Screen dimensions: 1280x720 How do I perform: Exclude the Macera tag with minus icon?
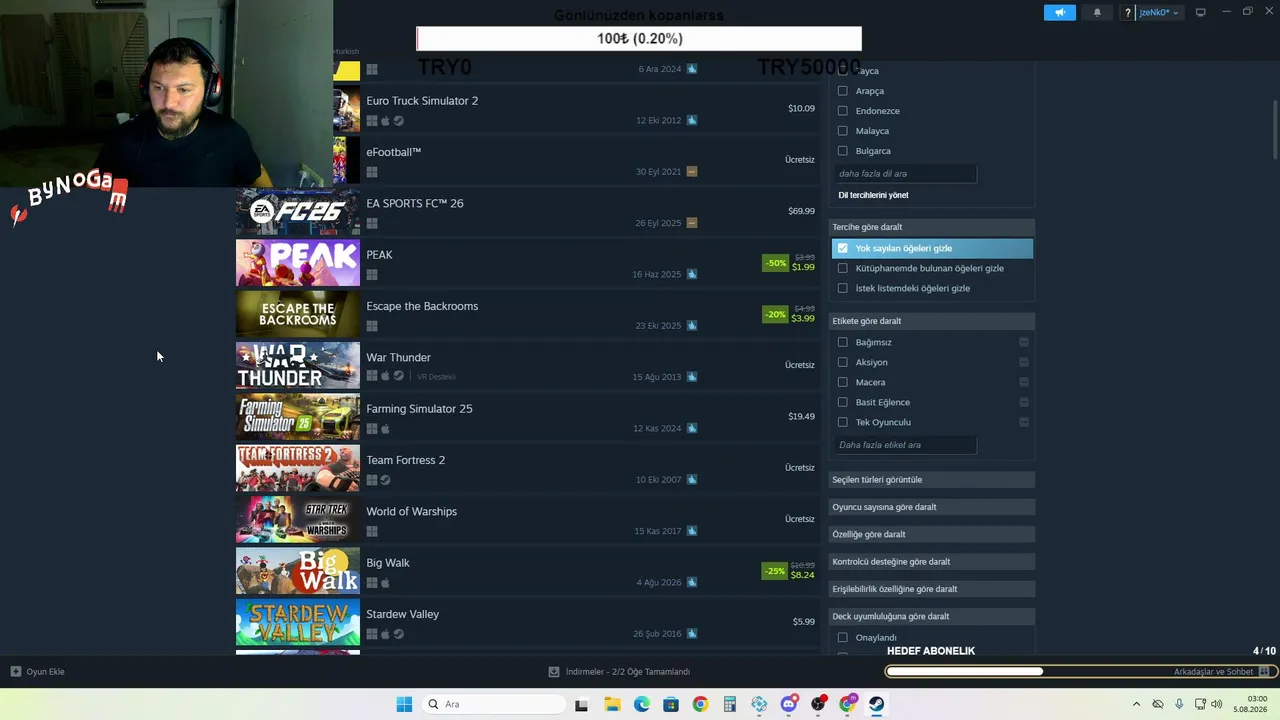(1024, 382)
